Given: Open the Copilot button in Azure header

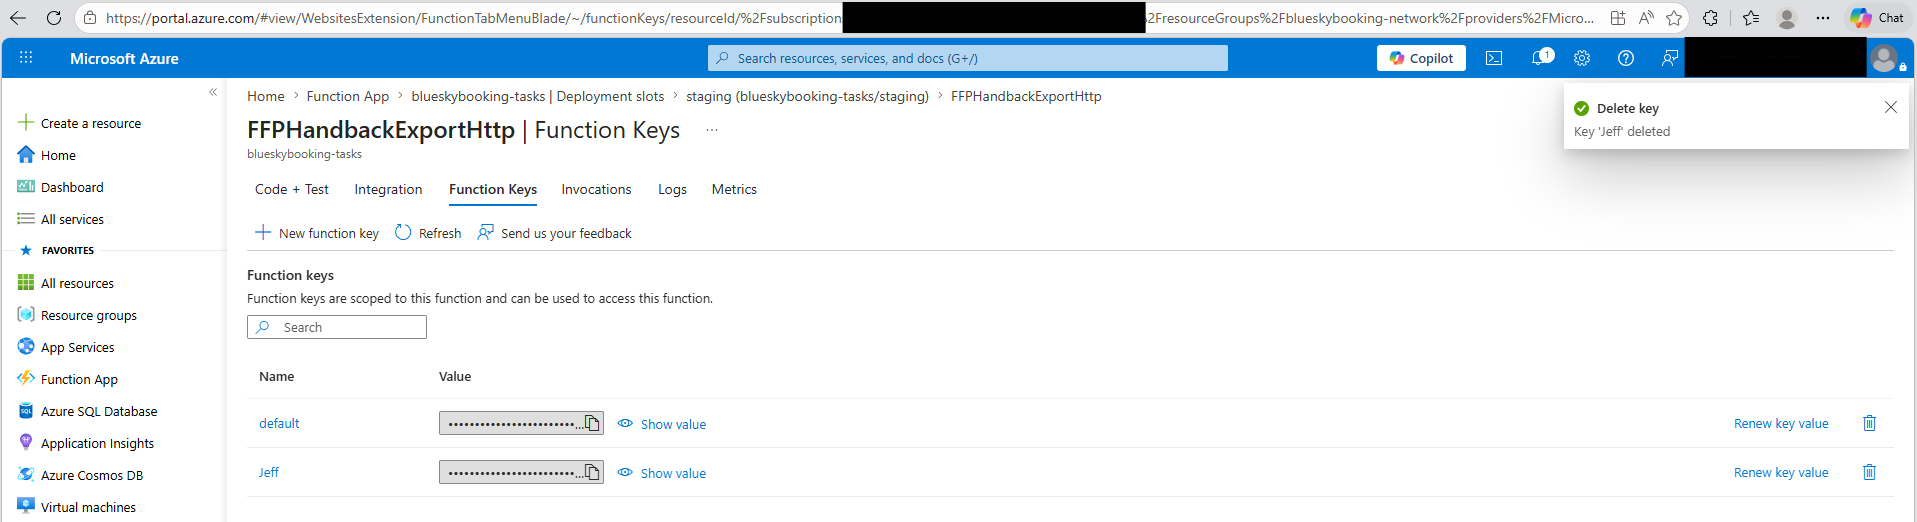Looking at the screenshot, I should pos(1422,58).
